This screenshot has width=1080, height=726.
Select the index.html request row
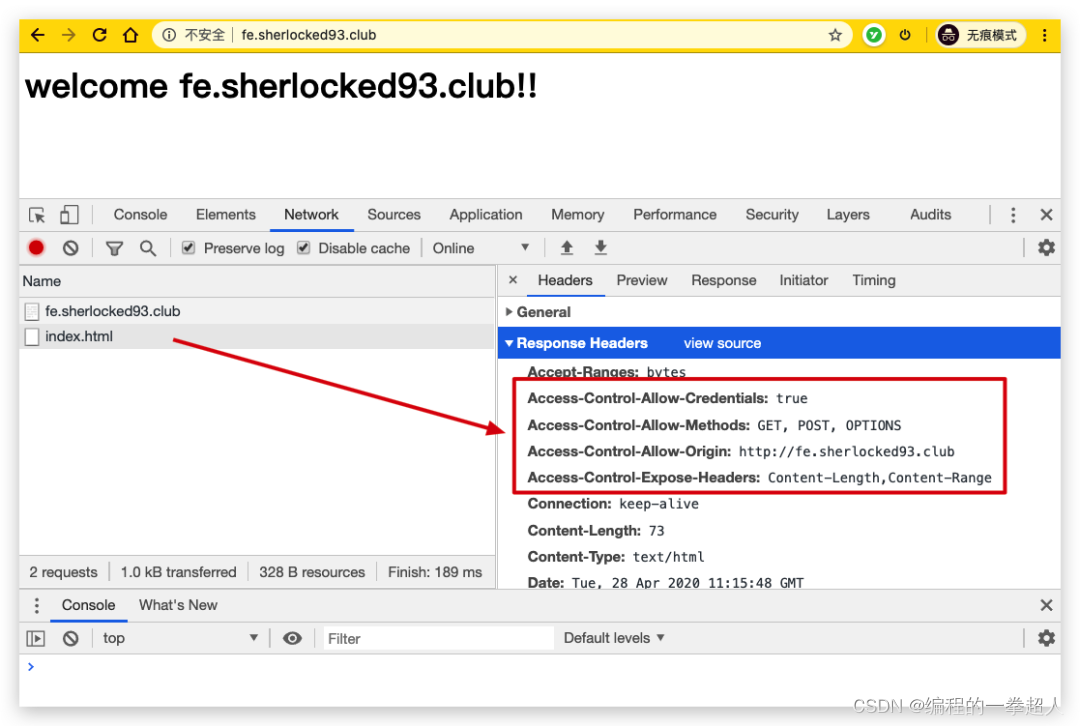pos(257,337)
